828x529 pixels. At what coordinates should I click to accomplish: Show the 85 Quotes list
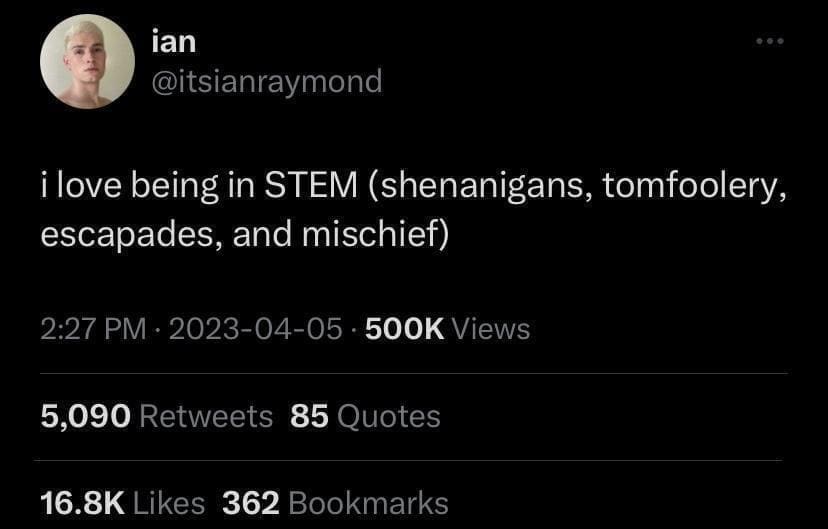click(x=365, y=416)
